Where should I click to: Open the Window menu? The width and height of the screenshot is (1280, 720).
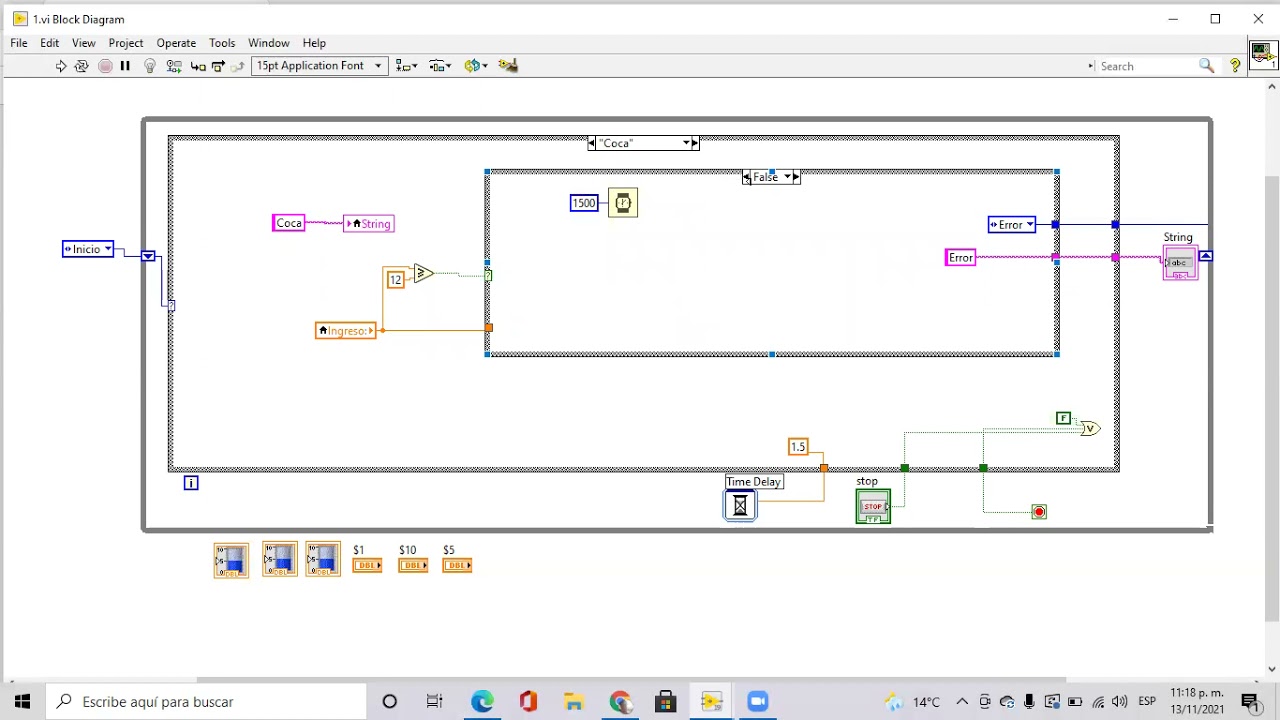269,43
